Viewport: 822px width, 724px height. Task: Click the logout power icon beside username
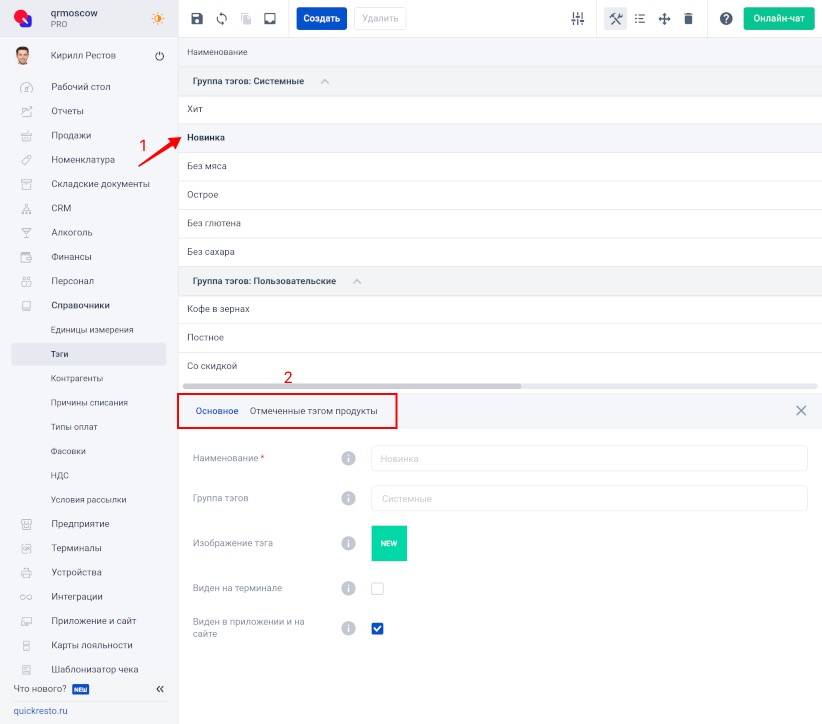[159, 57]
